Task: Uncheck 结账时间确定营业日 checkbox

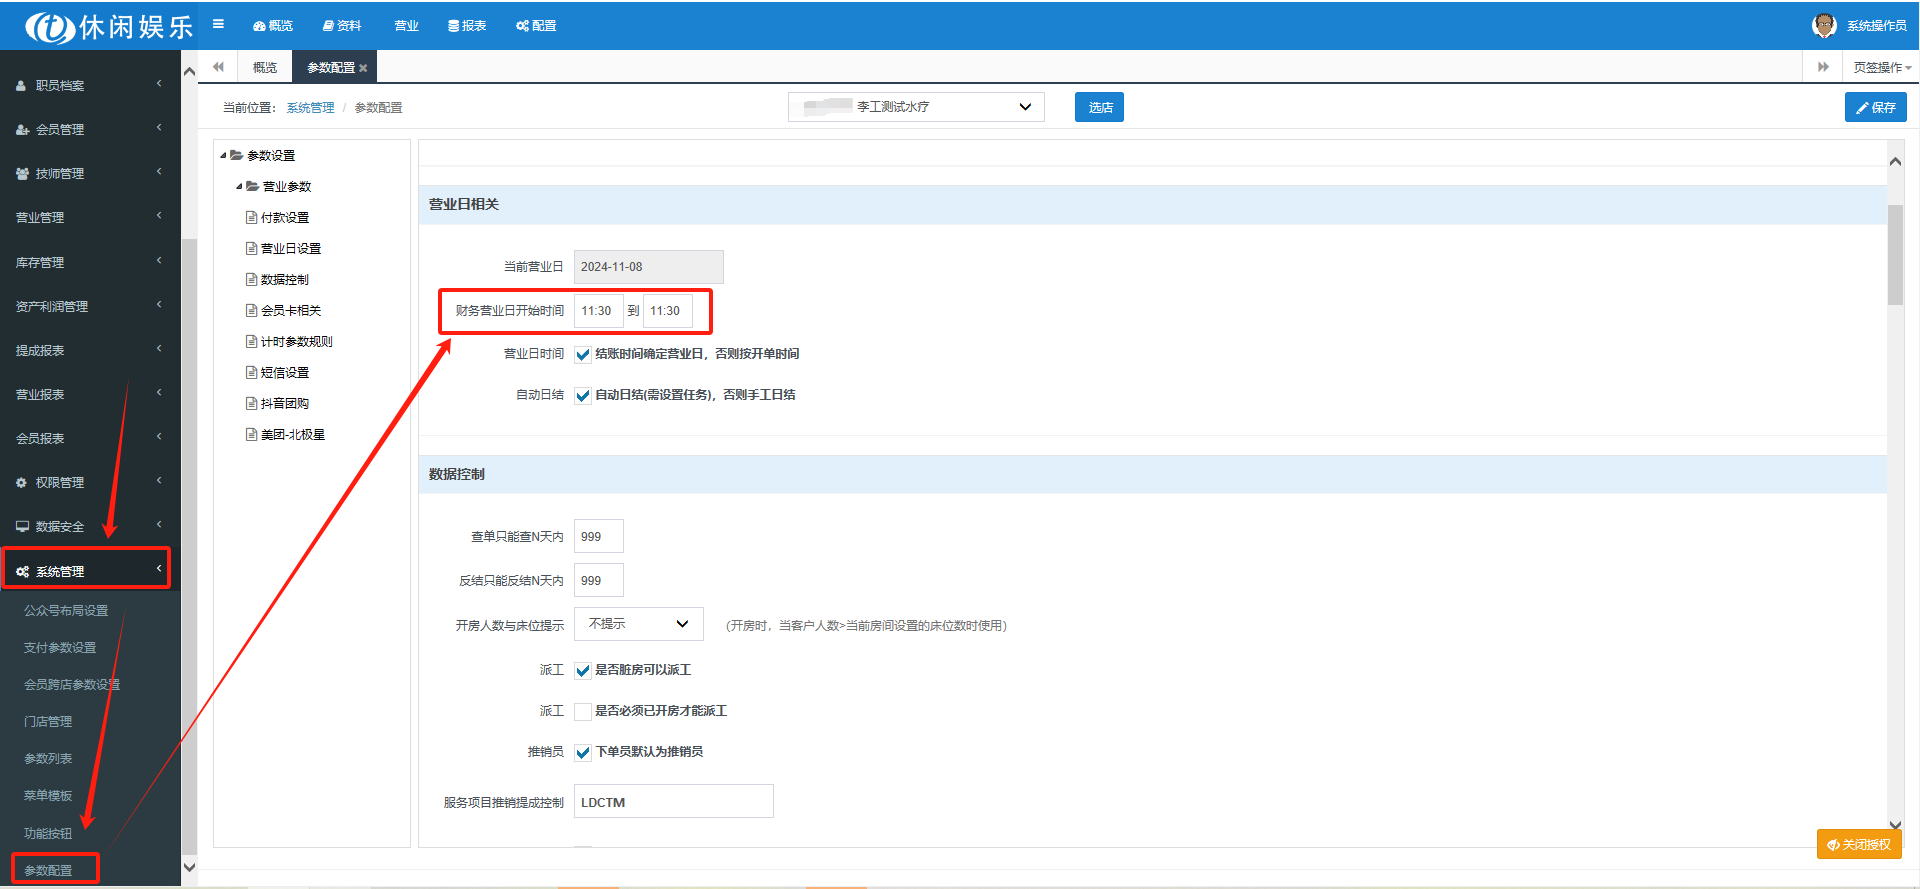Action: click(583, 354)
